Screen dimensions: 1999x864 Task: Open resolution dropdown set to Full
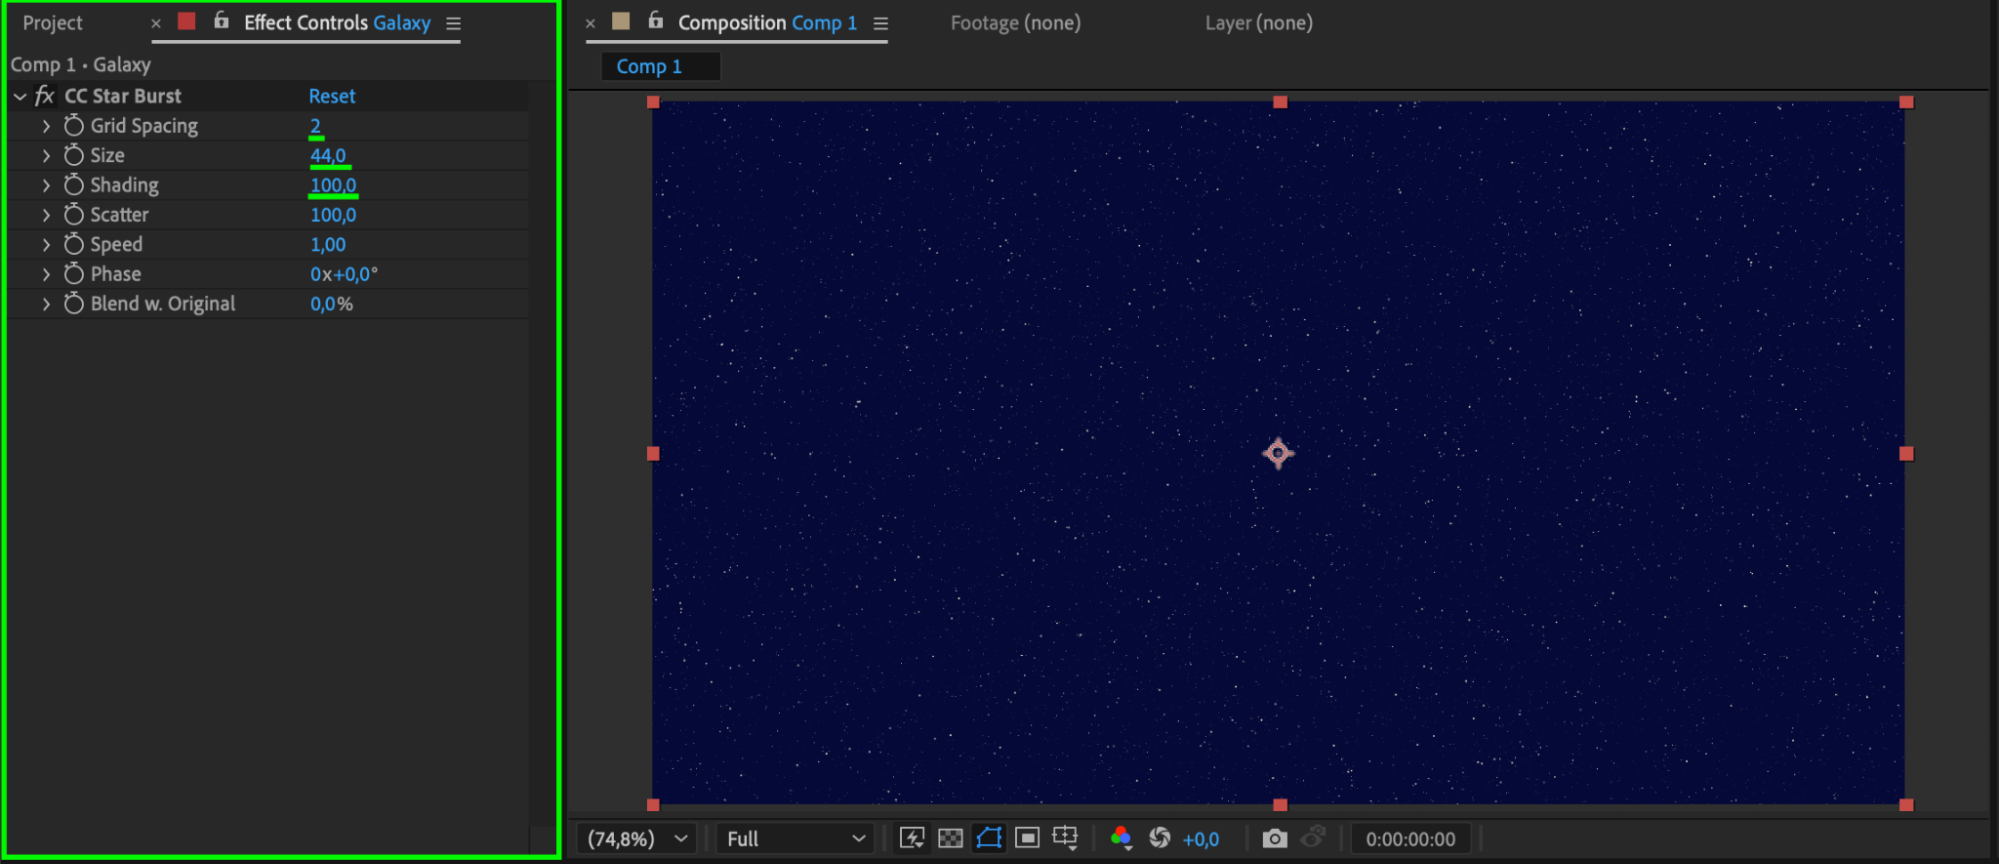point(795,839)
